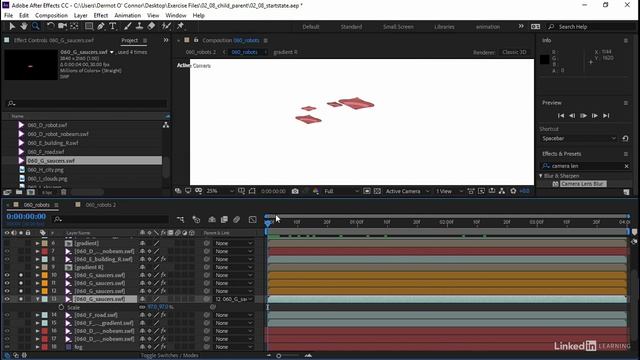This screenshot has height=360, width=640.
Task: Select the Rotation tool
Action: tap(50, 26)
